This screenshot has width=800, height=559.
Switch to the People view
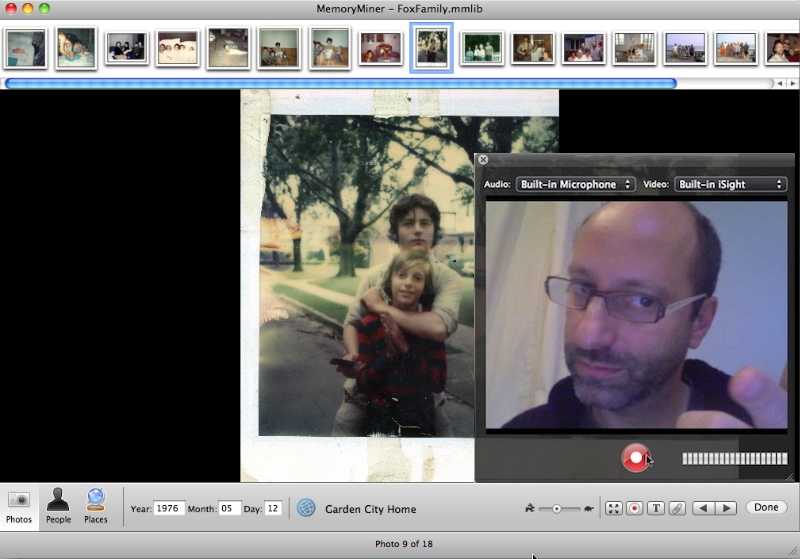(58, 507)
